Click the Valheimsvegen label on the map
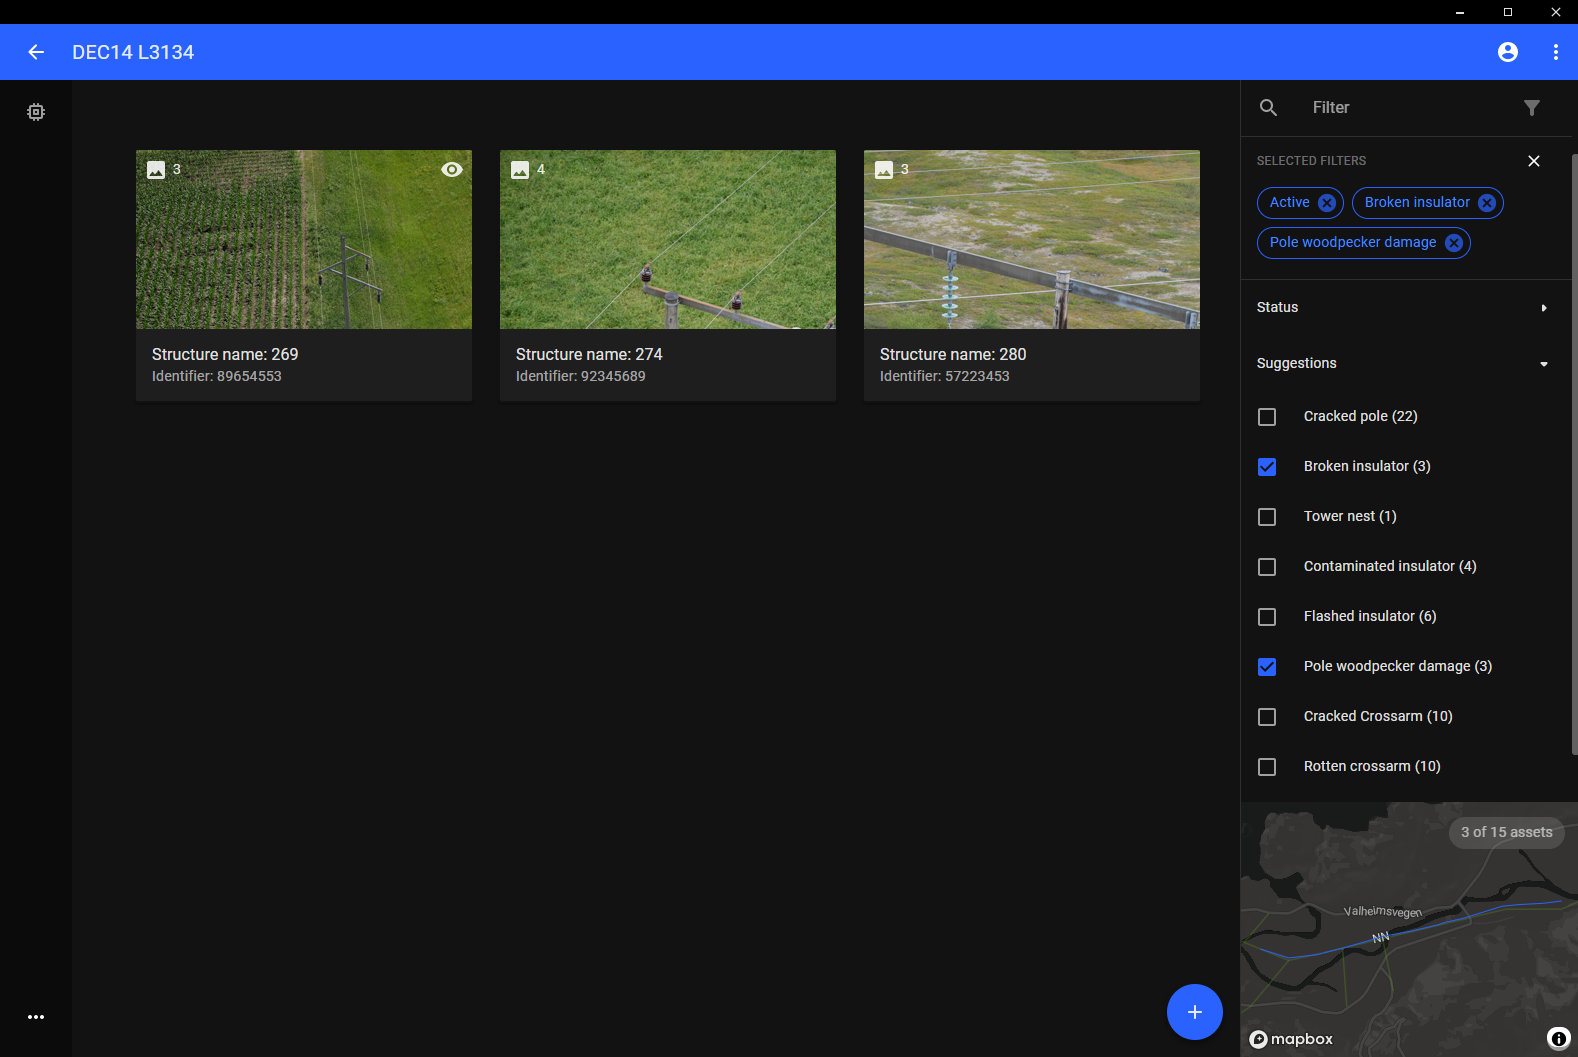Image resolution: width=1578 pixels, height=1057 pixels. (x=1382, y=911)
